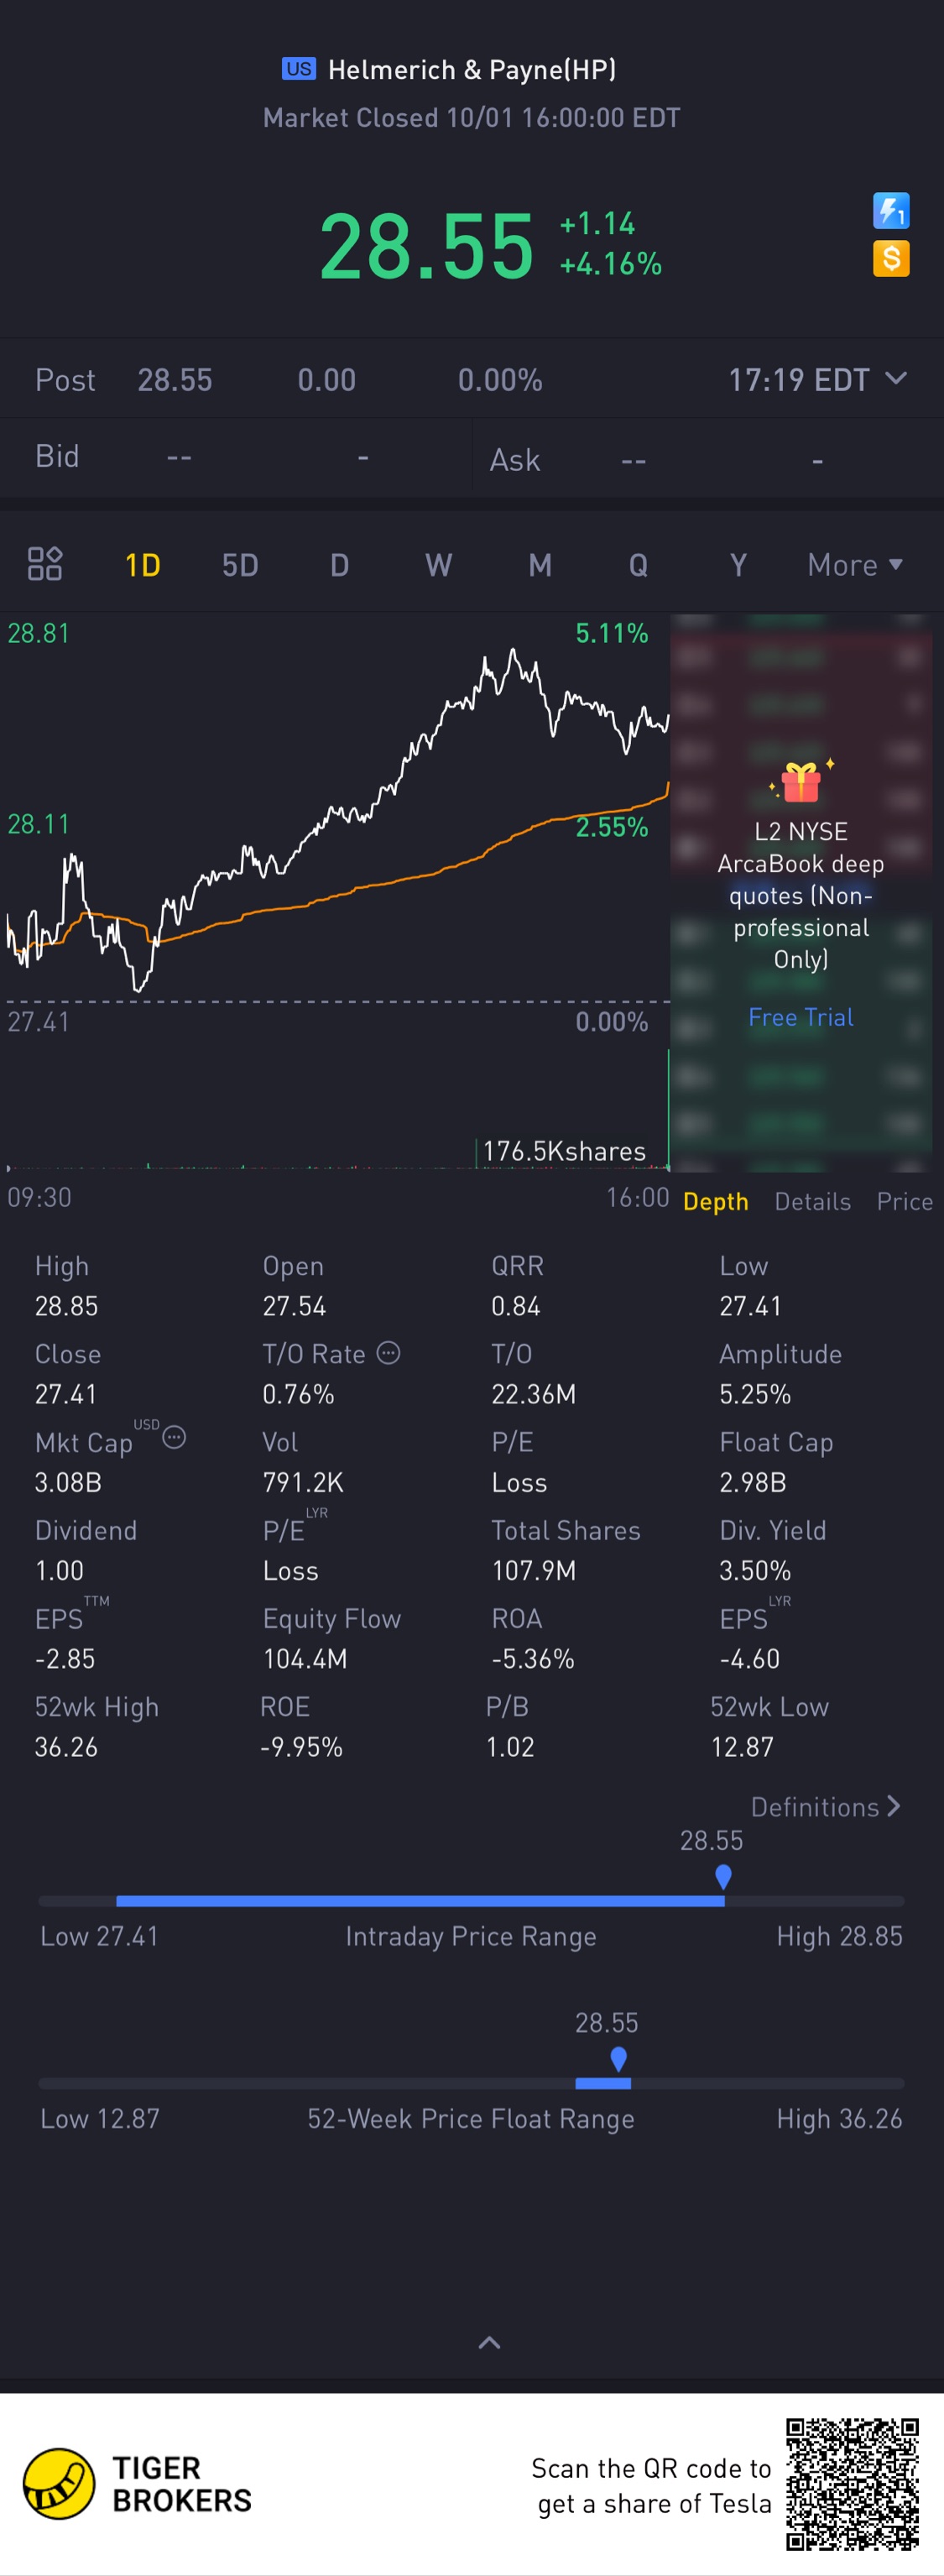
Task: Open the chart layout grid icon
Action: 45,564
